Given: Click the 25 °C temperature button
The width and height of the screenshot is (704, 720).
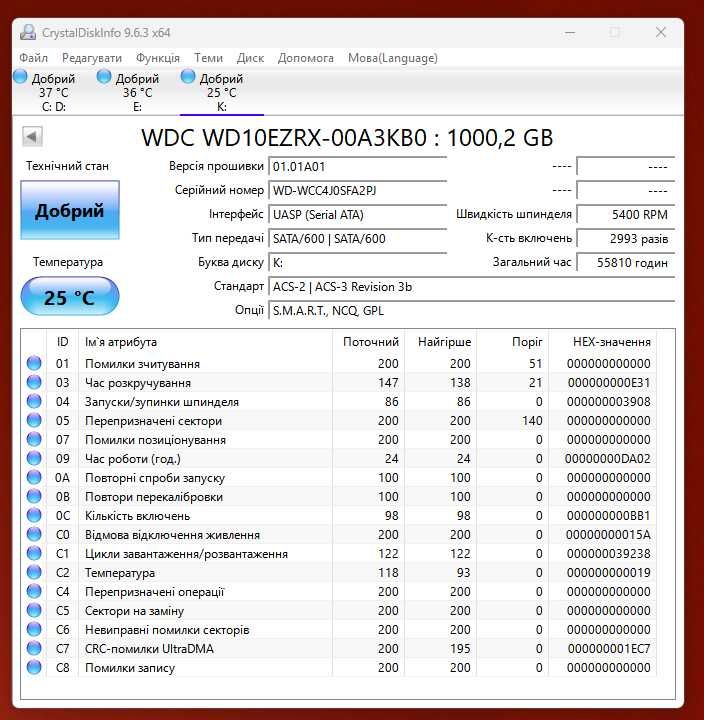Looking at the screenshot, I should [70, 297].
